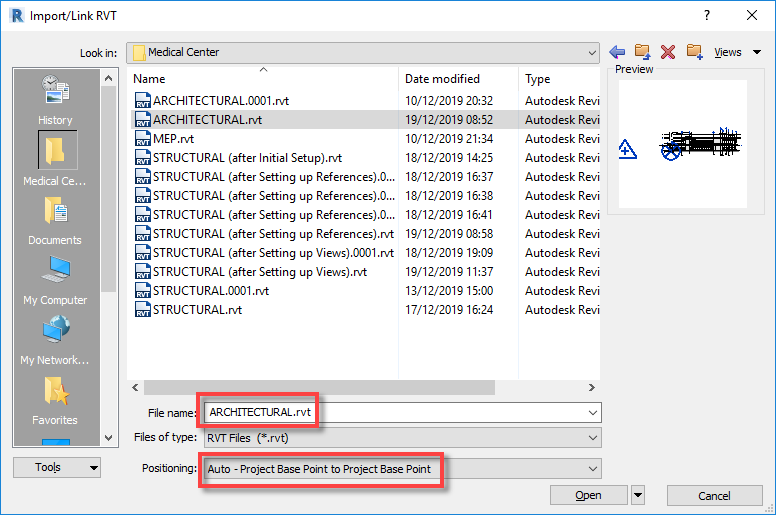Click the Open button
776x515 pixels.
[x=588, y=495]
